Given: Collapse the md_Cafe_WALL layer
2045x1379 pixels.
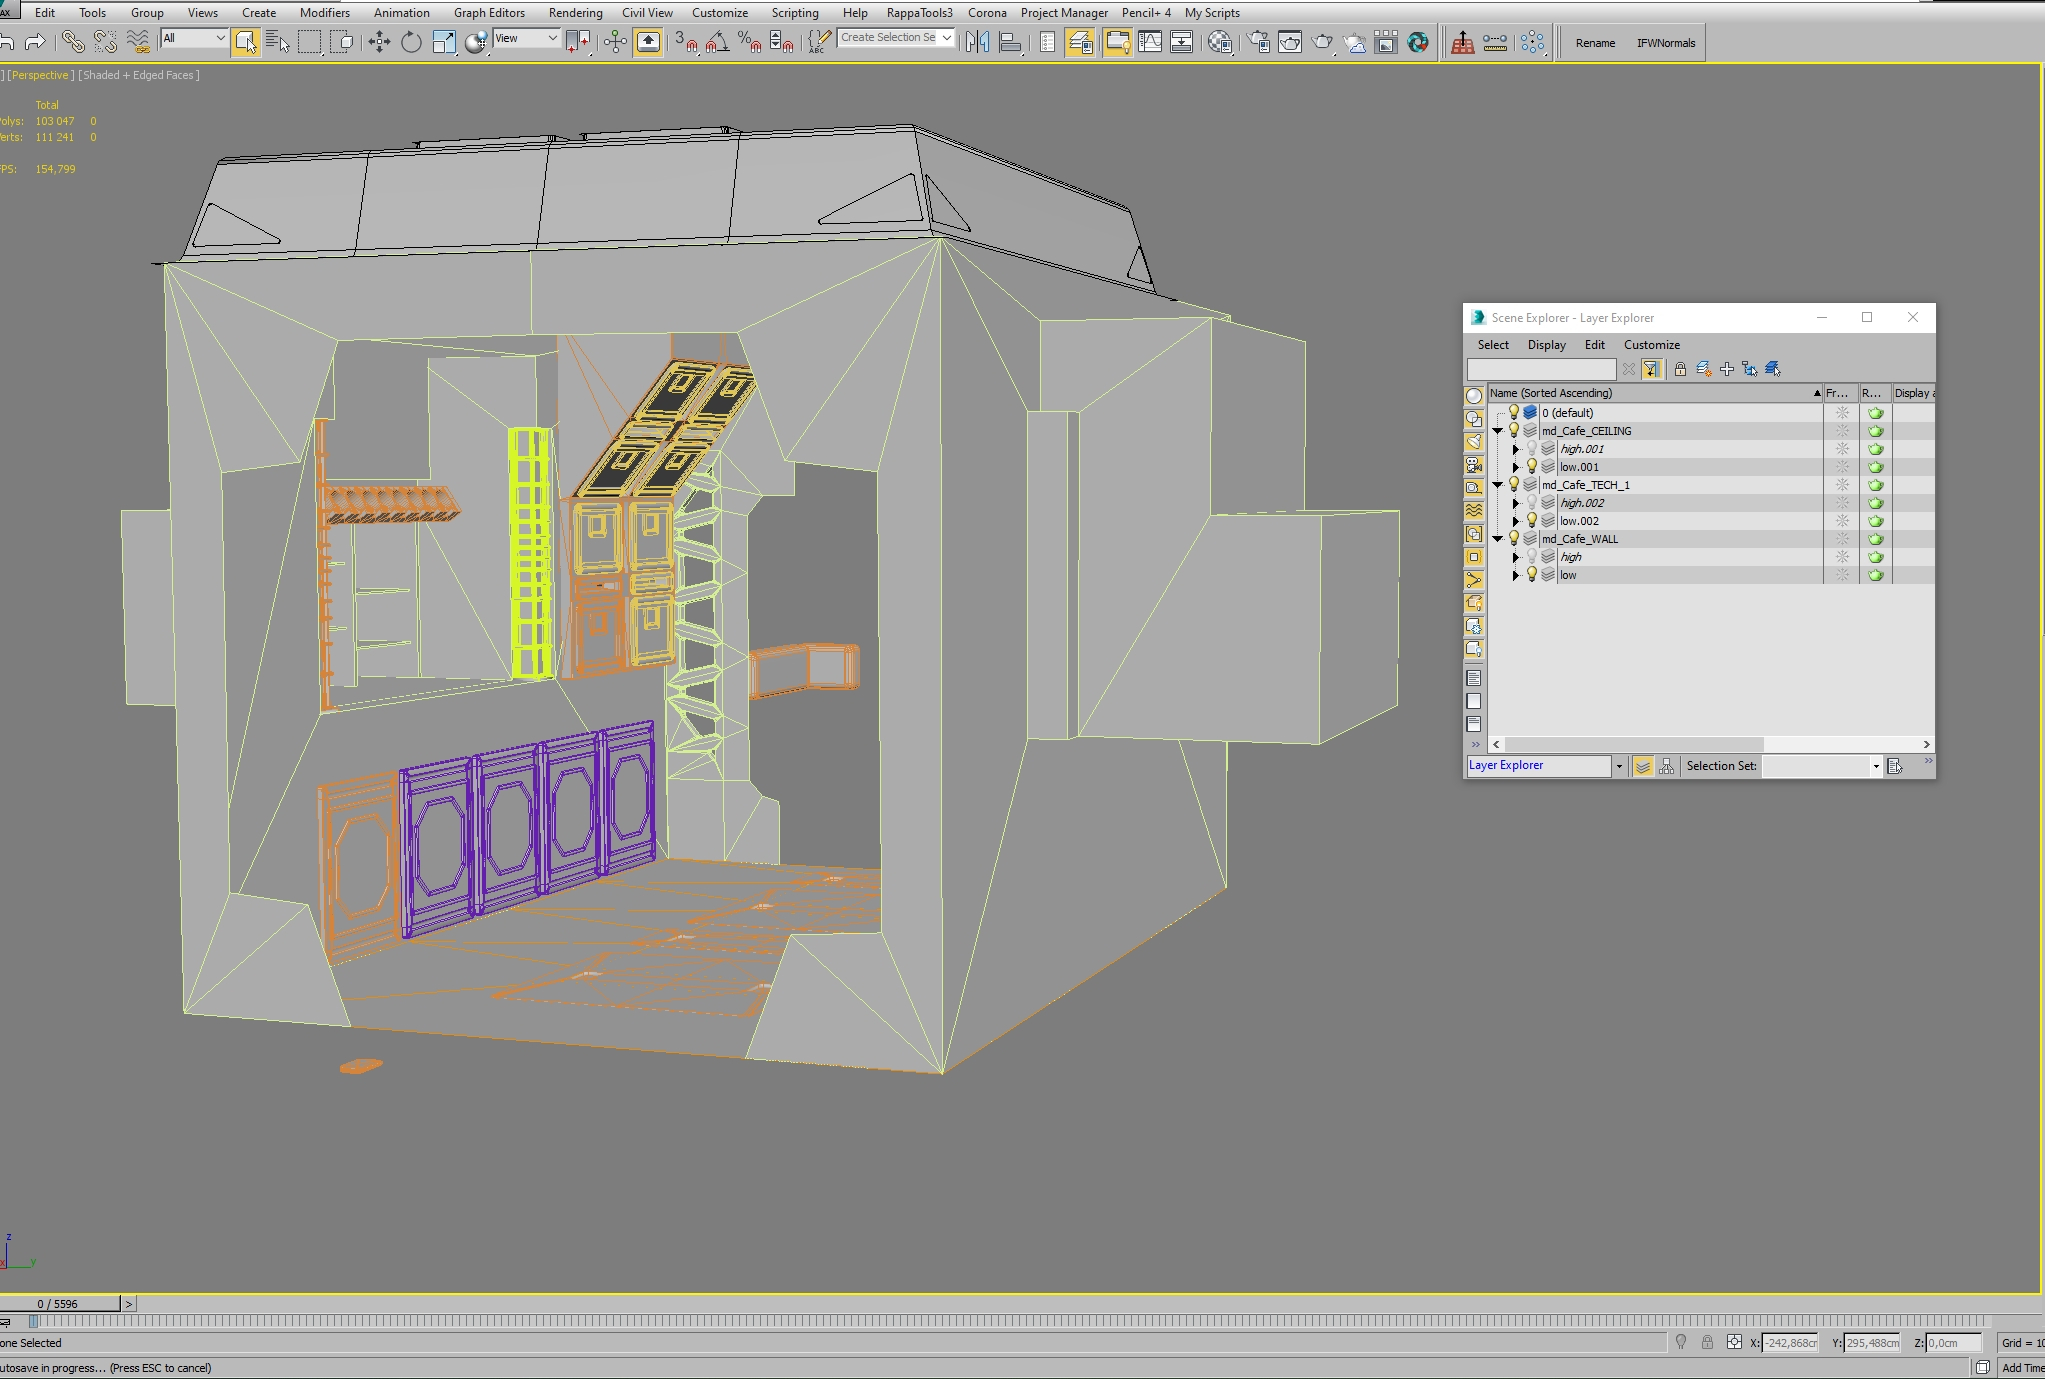Looking at the screenshot, I should 1498,539.
